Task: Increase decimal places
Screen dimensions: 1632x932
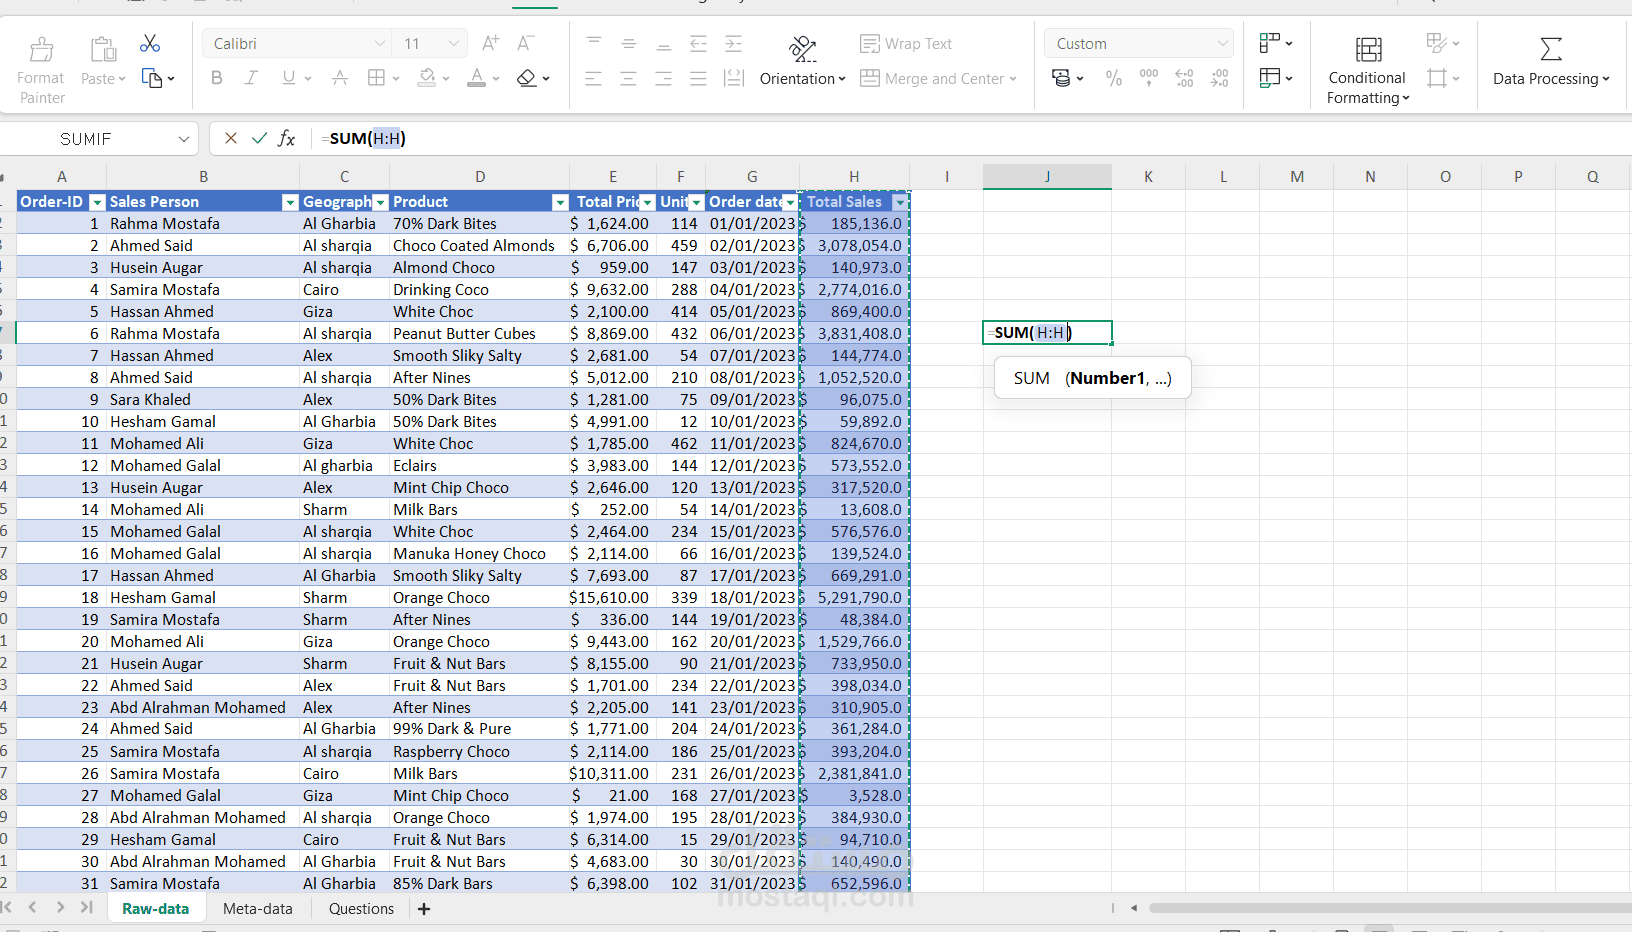Action: pyautogui.click(x=1184, y=78)
